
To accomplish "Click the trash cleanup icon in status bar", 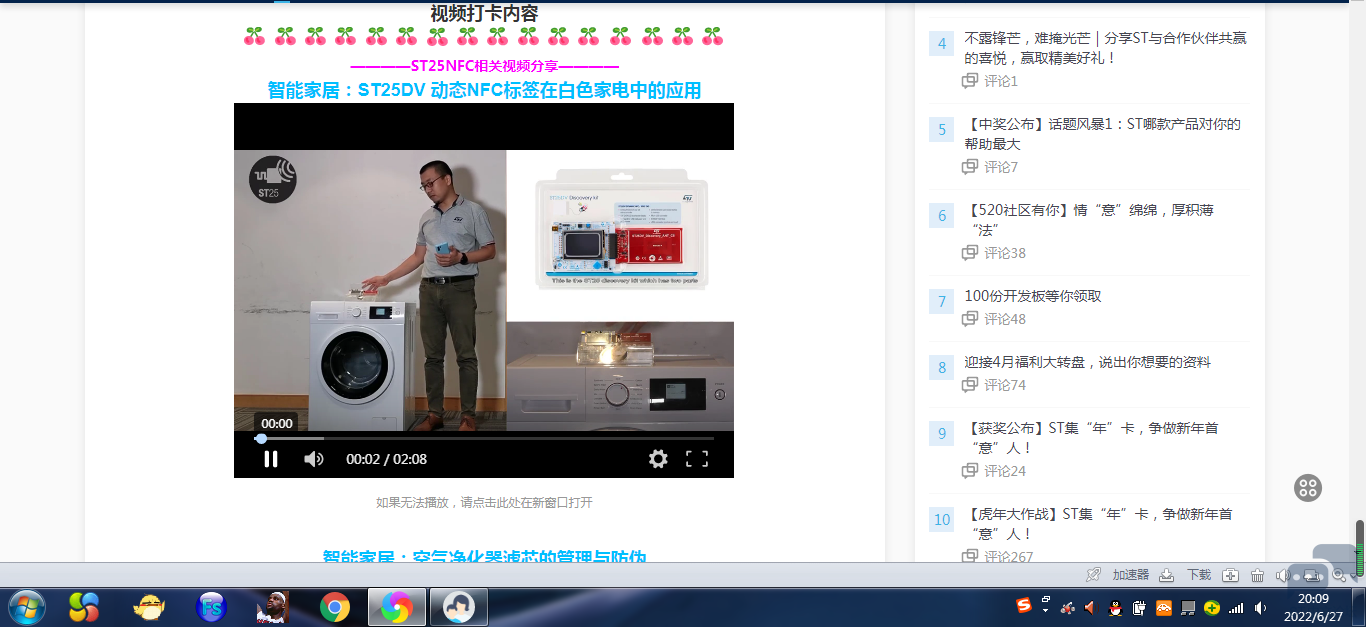I will 1258,575.
